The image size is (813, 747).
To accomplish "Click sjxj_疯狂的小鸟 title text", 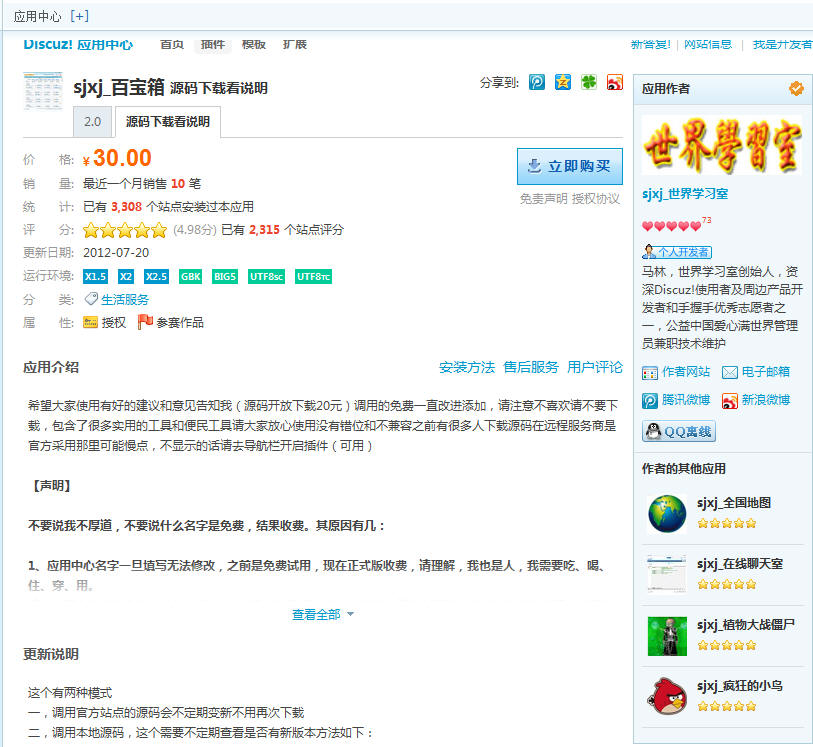I will point(740,686).
